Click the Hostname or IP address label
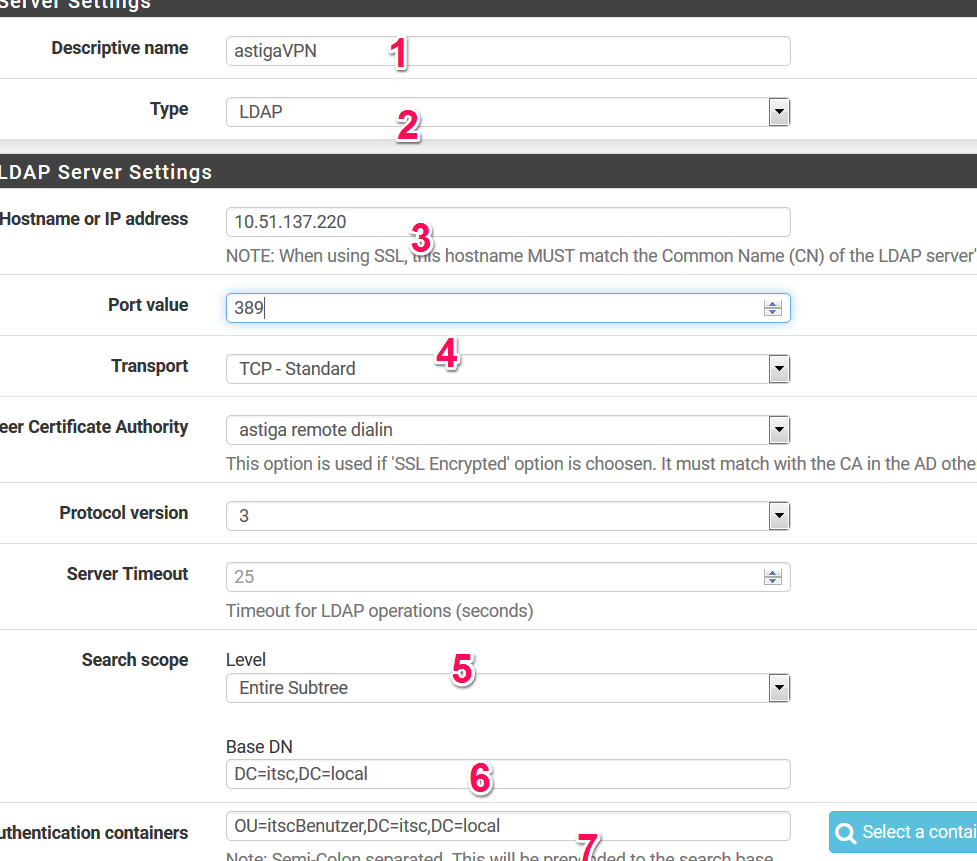 (94, 219)
